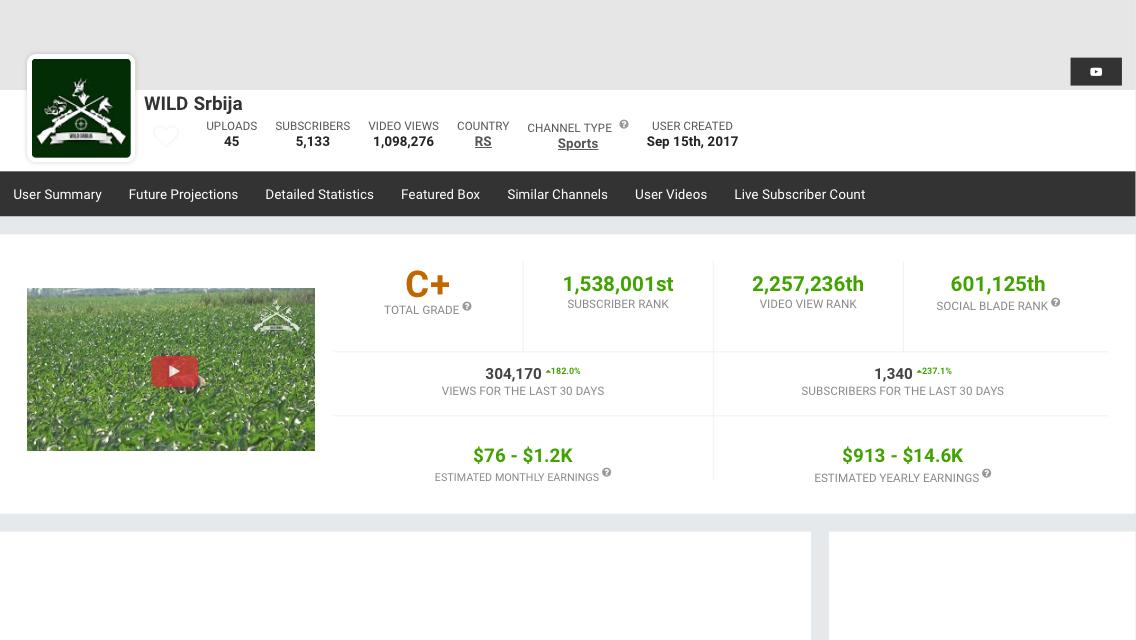1136x640 pixels.
Task: Open the Similar Channels tab
Action: coord(557,194)
